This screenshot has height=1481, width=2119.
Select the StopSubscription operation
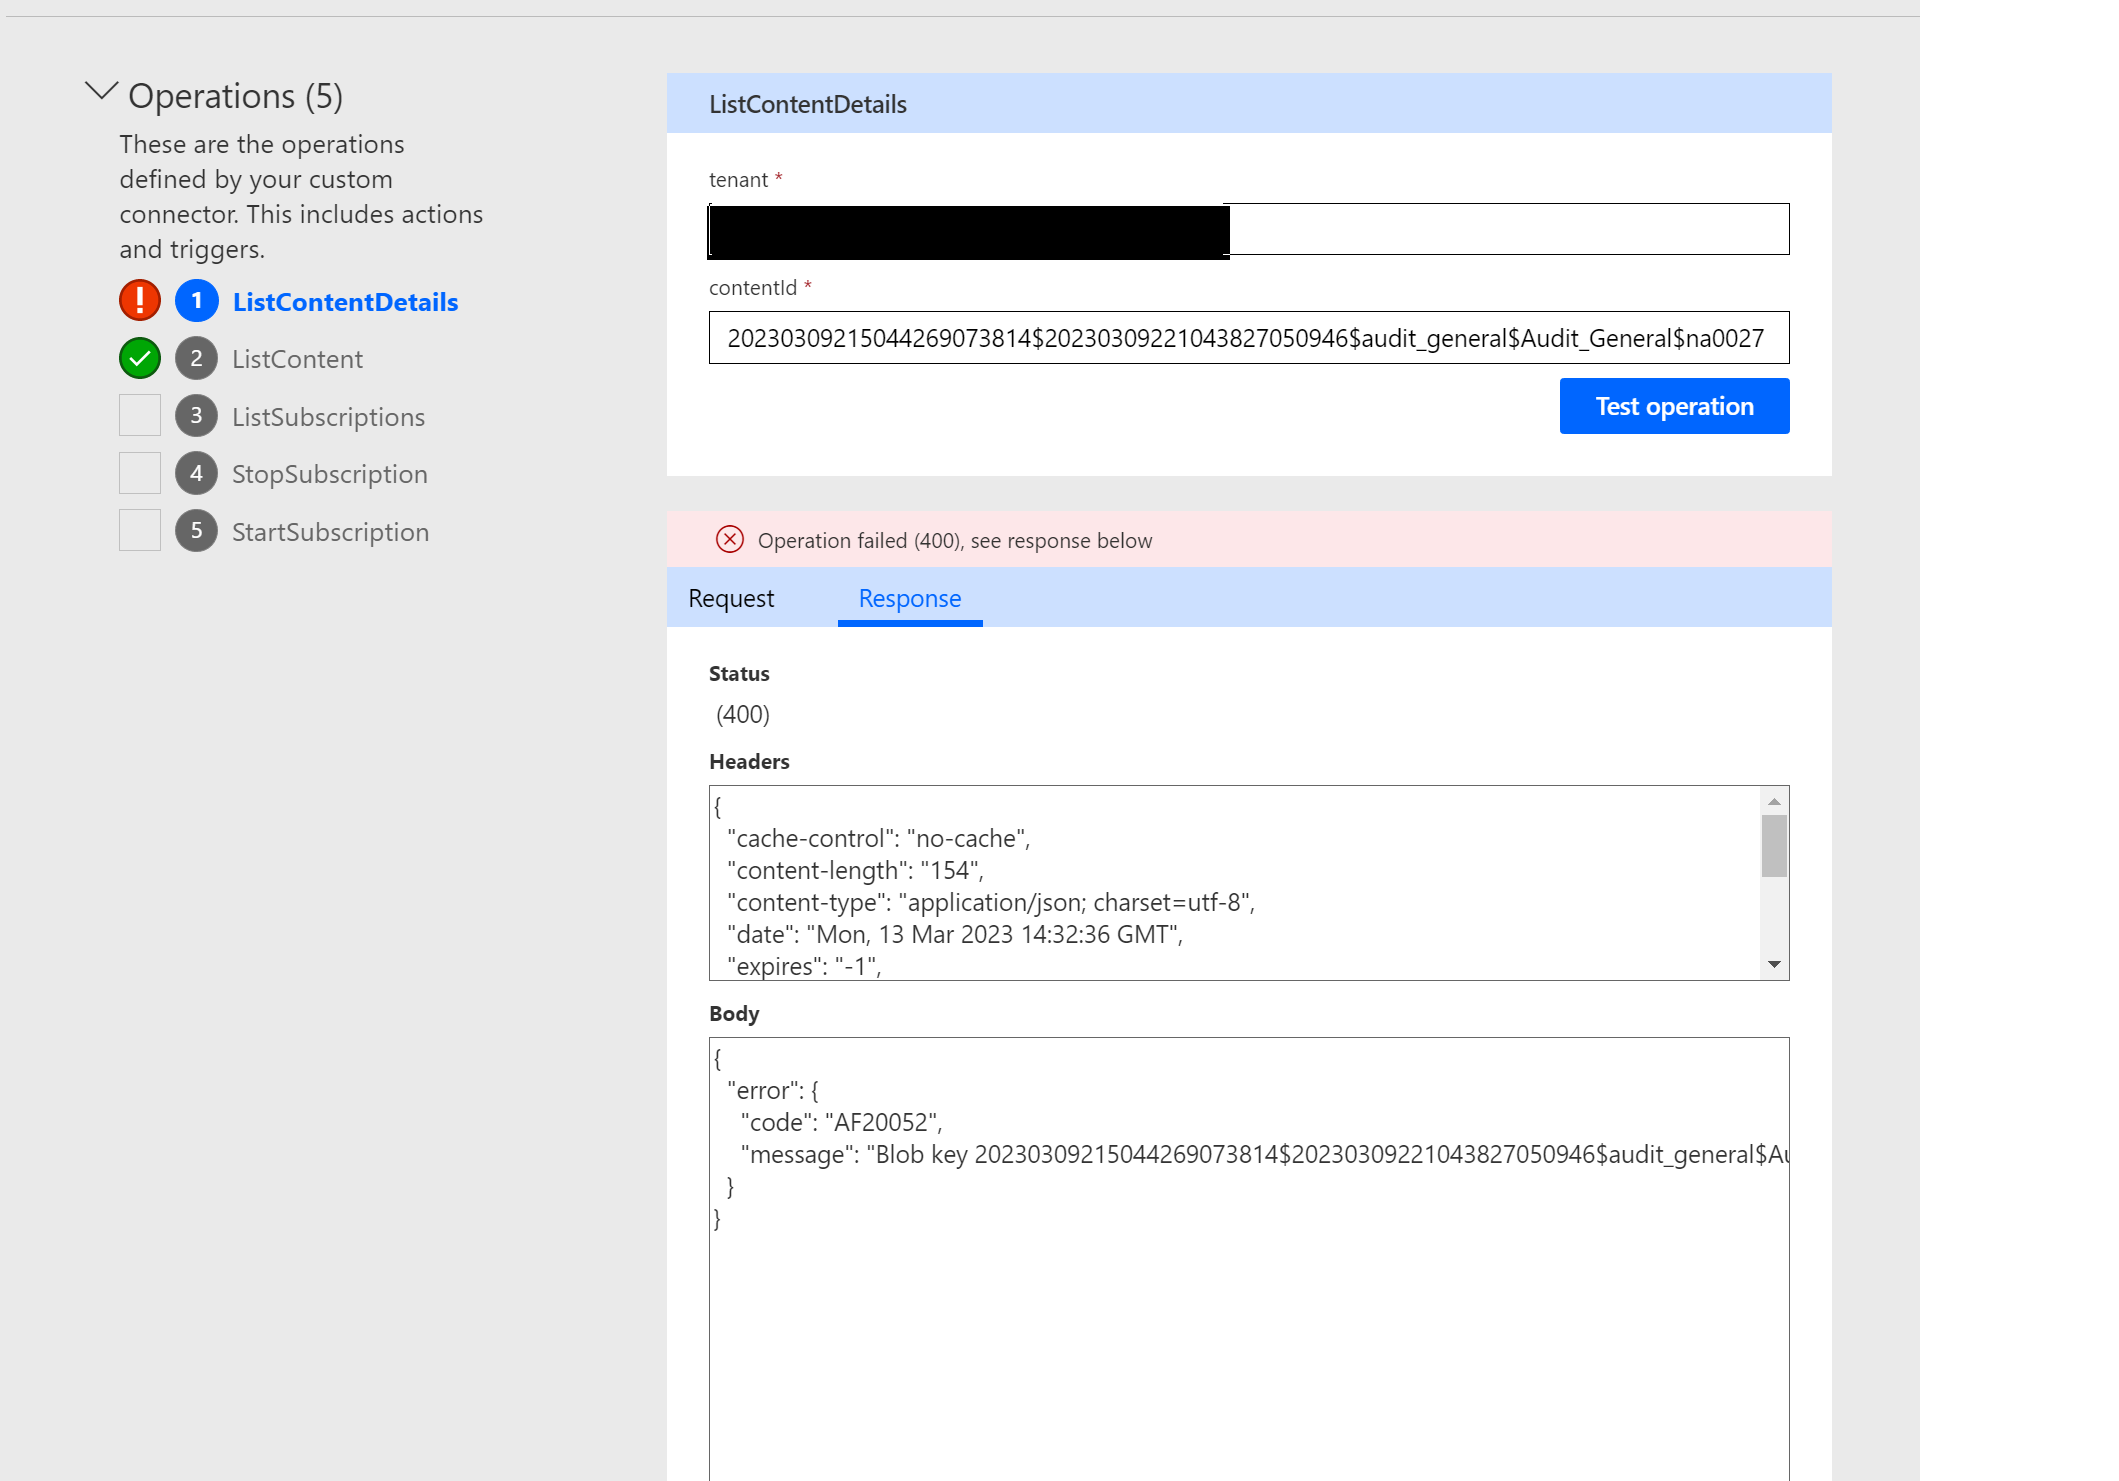(x=329, y=473)
